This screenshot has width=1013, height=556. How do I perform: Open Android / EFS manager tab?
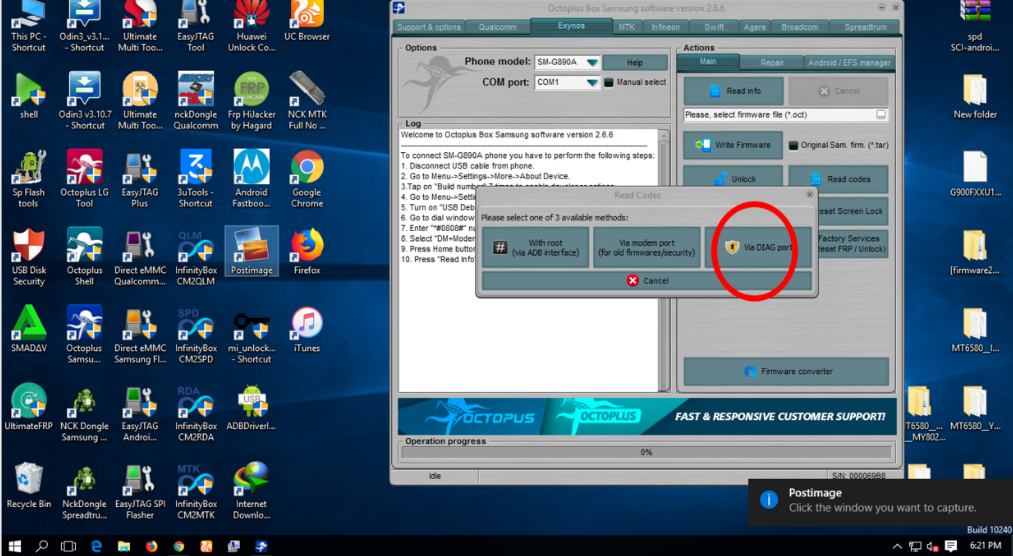point(849,63)
